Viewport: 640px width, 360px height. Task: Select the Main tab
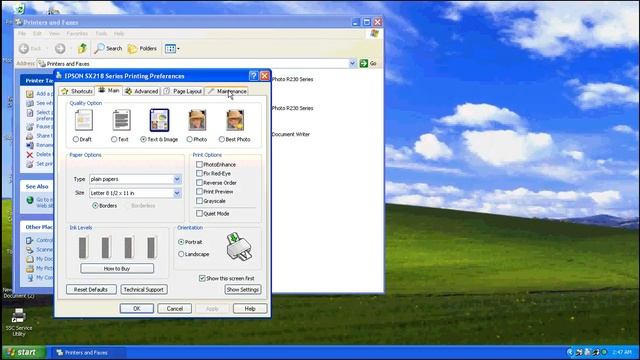click(x=109, y=90)
